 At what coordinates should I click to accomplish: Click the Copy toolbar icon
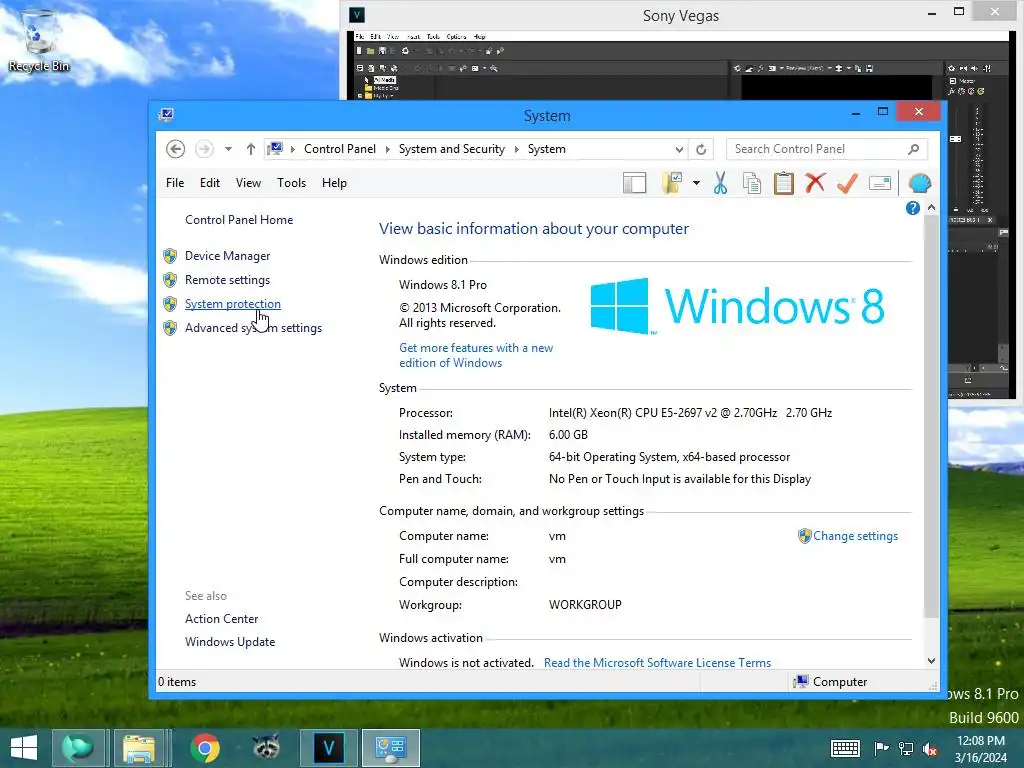click(x=752, y=184)
